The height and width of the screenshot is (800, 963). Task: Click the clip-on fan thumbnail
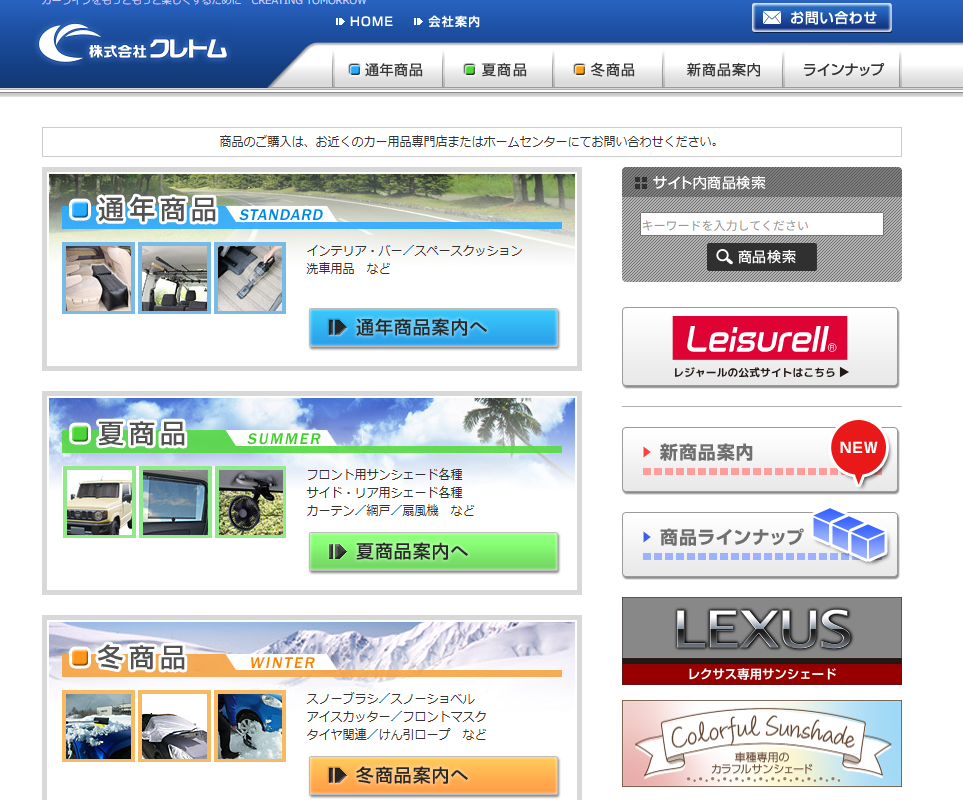pos(251,502)
